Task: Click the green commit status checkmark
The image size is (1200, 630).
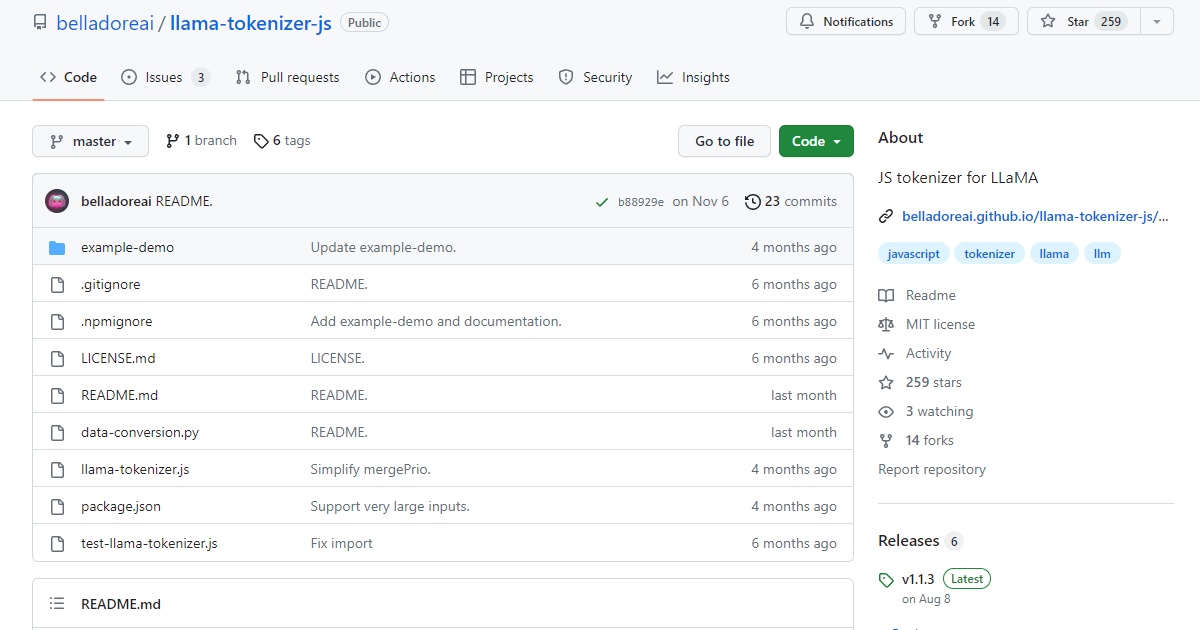Action: point(602,202)
